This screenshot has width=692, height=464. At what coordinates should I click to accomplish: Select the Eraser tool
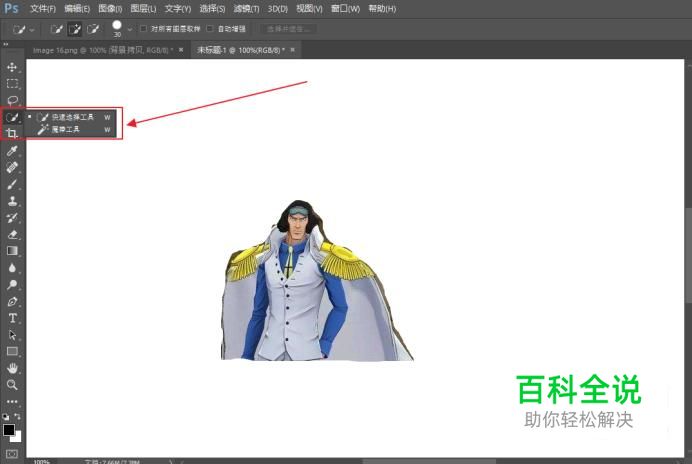(12, 234)
